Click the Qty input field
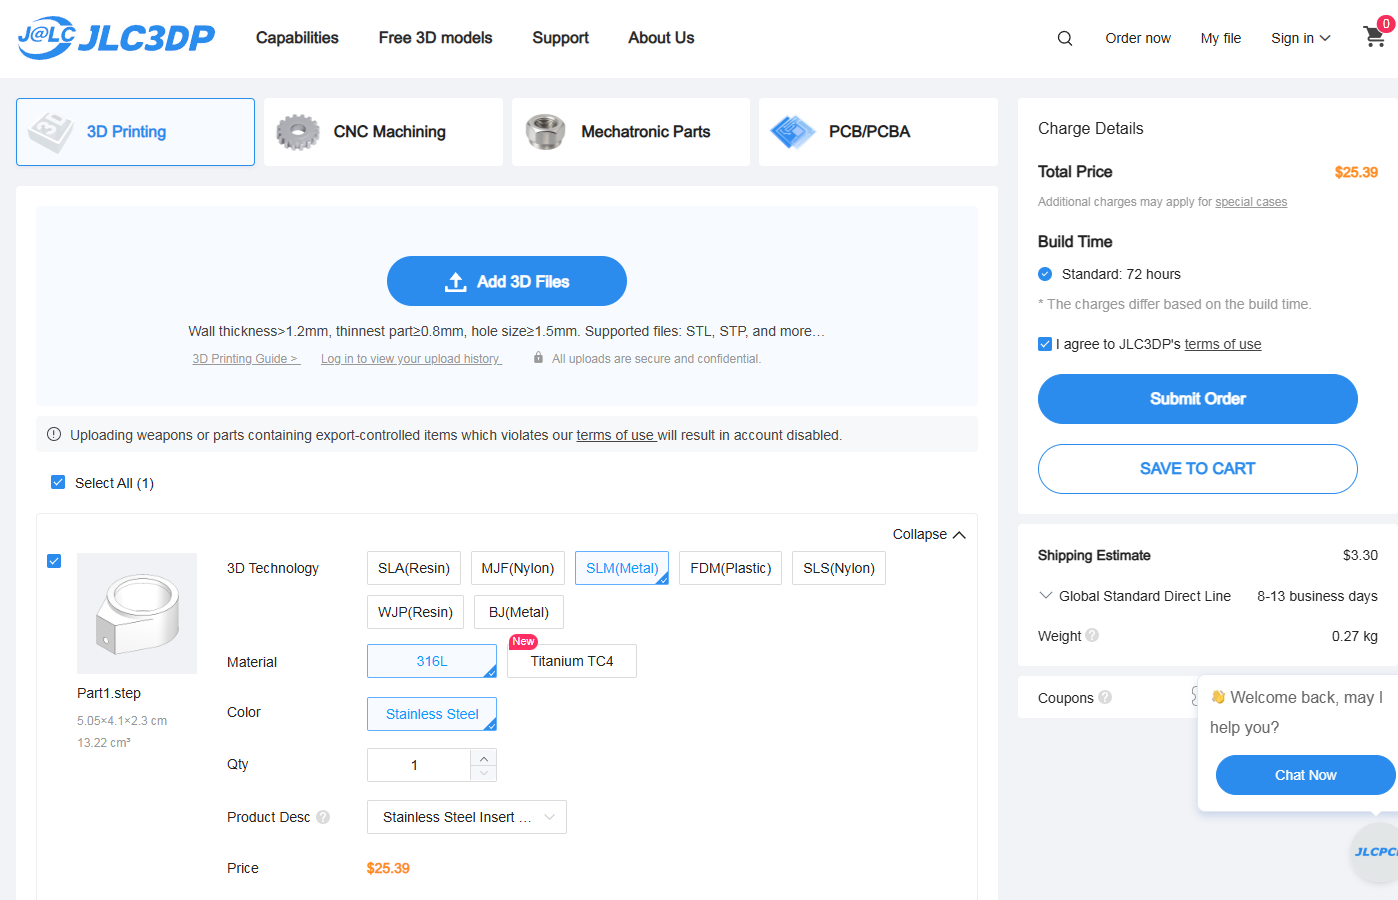The image size is (1398, 900). 419,765
